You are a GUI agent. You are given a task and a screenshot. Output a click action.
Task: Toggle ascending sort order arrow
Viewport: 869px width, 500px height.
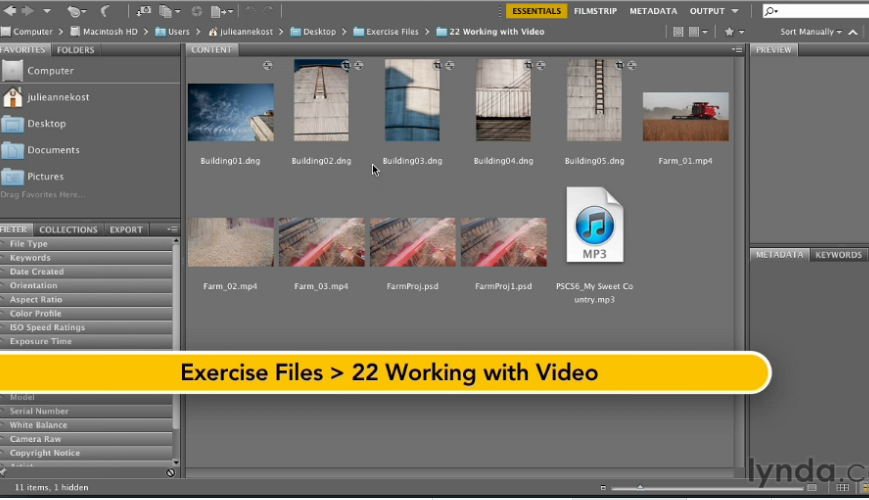click(x=853, y=32)
